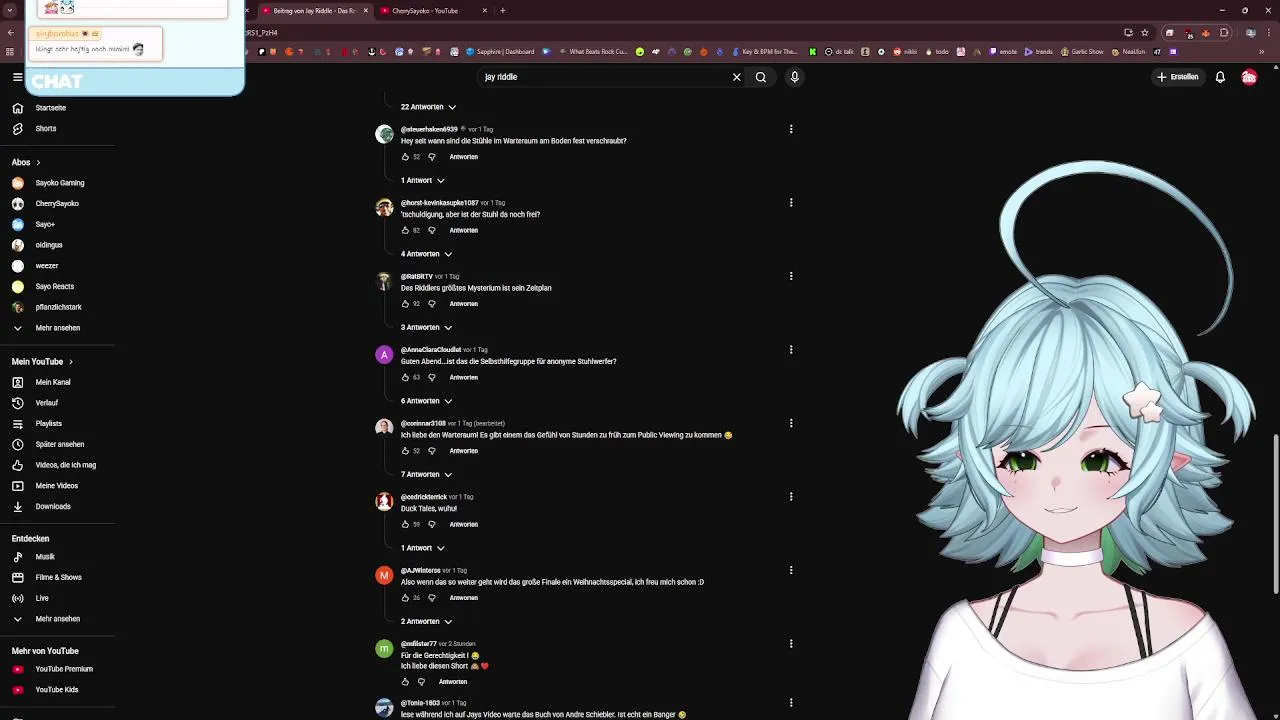The image size is (1280, 720).
Task: Like the @RatBitTV comment
Action: click(405, 304)
